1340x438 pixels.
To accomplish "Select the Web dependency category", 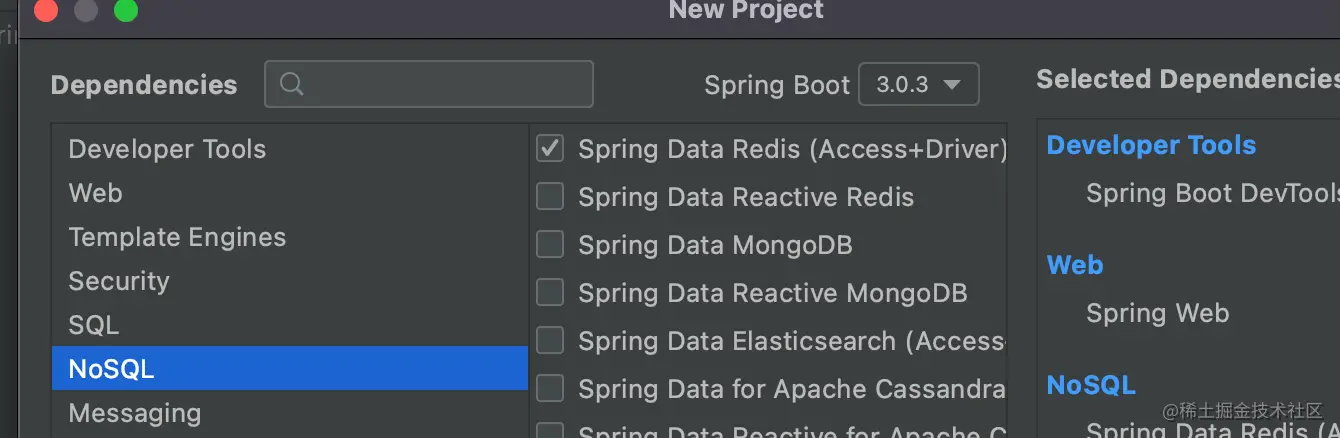I will coord(95,193).
